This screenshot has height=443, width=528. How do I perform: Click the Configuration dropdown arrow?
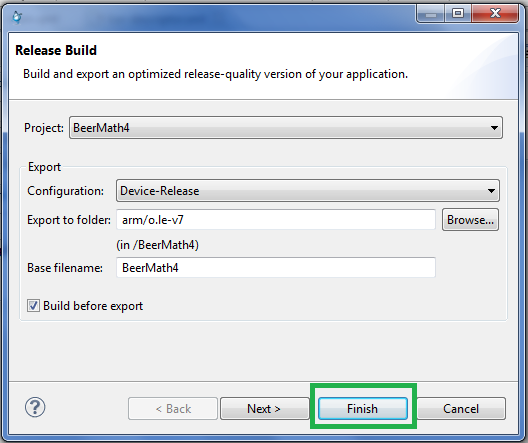[x=491, y=191]
